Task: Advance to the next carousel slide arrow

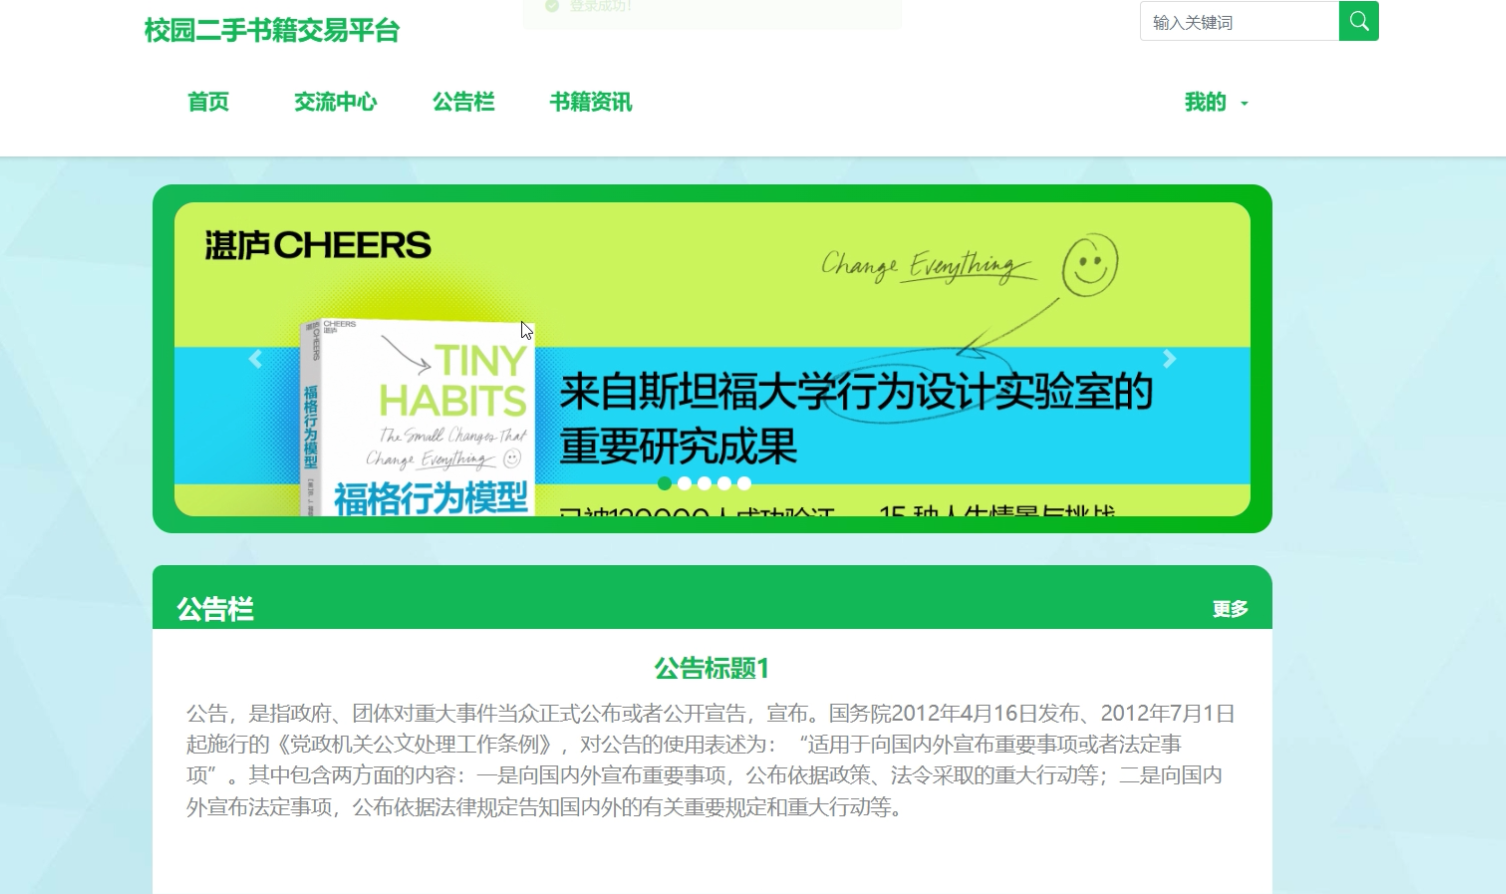Action: pyautogui.click(x=1169, y=359)
